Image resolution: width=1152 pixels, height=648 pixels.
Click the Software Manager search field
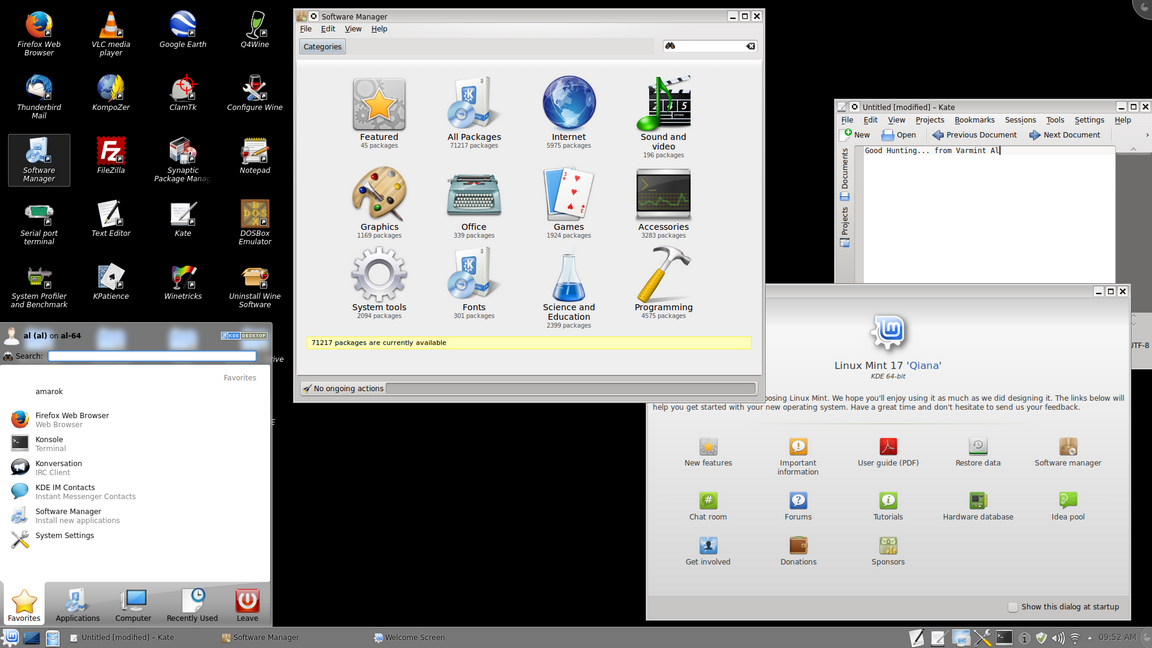[710, 46]
